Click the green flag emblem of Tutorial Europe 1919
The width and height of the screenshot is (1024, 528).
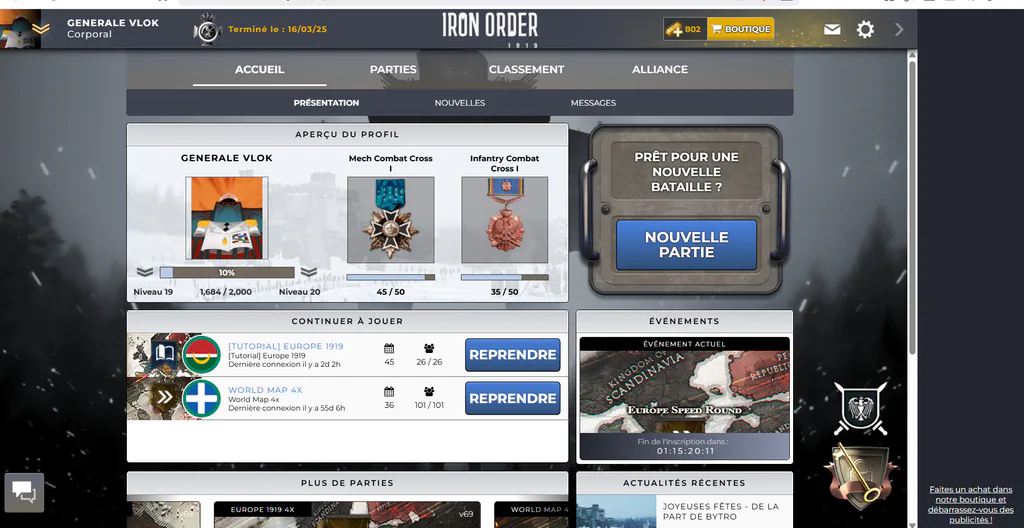tap(201, 355)
